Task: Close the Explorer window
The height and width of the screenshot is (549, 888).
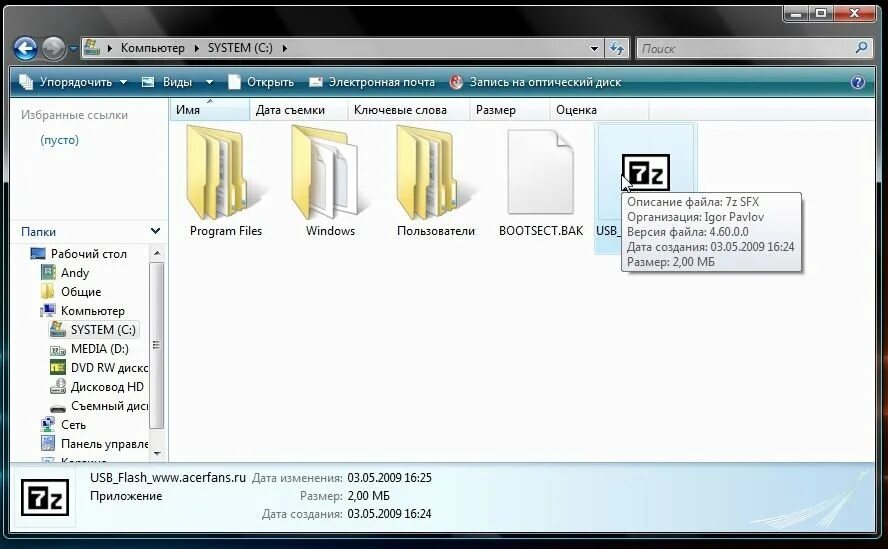Action: tap(855, 13)
